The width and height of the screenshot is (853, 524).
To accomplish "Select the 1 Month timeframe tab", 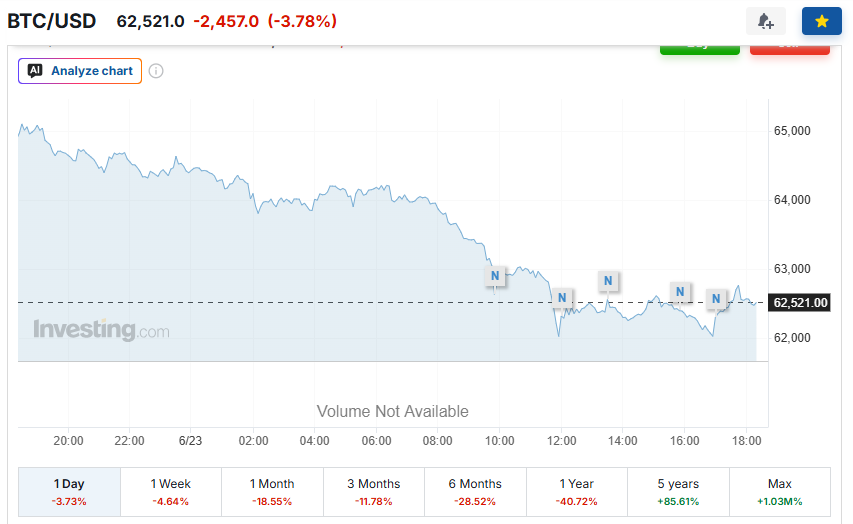I will (272, 492).
